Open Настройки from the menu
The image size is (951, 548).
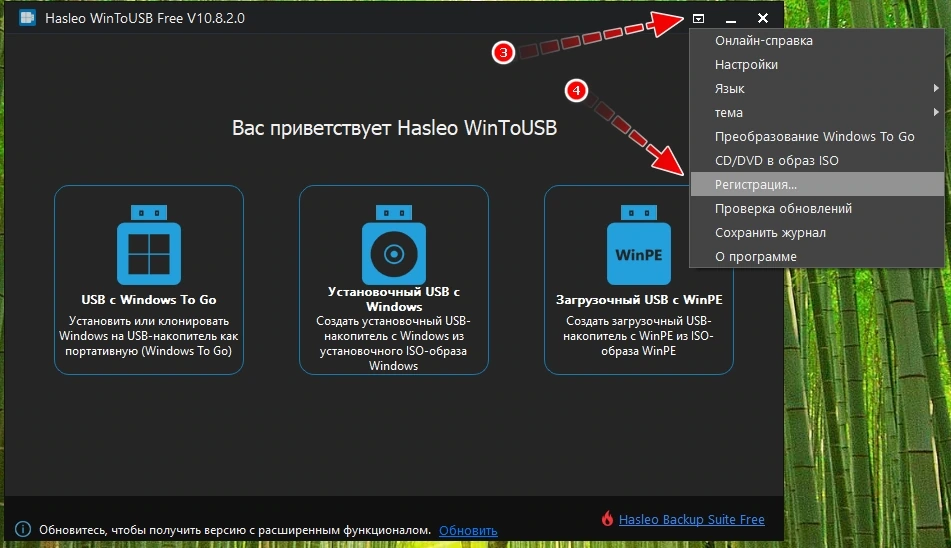coord(817,64)
